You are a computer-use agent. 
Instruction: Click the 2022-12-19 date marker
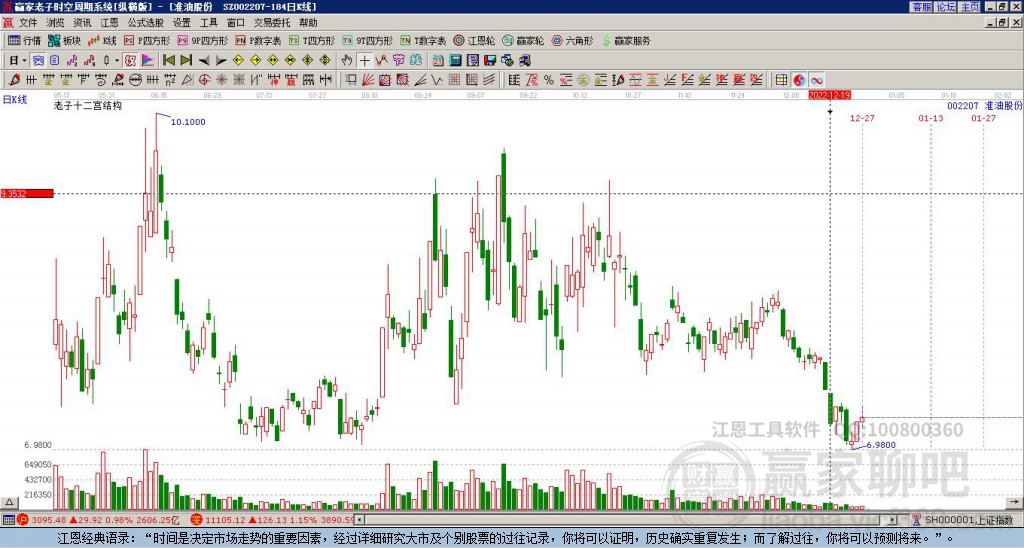[829, 95]
